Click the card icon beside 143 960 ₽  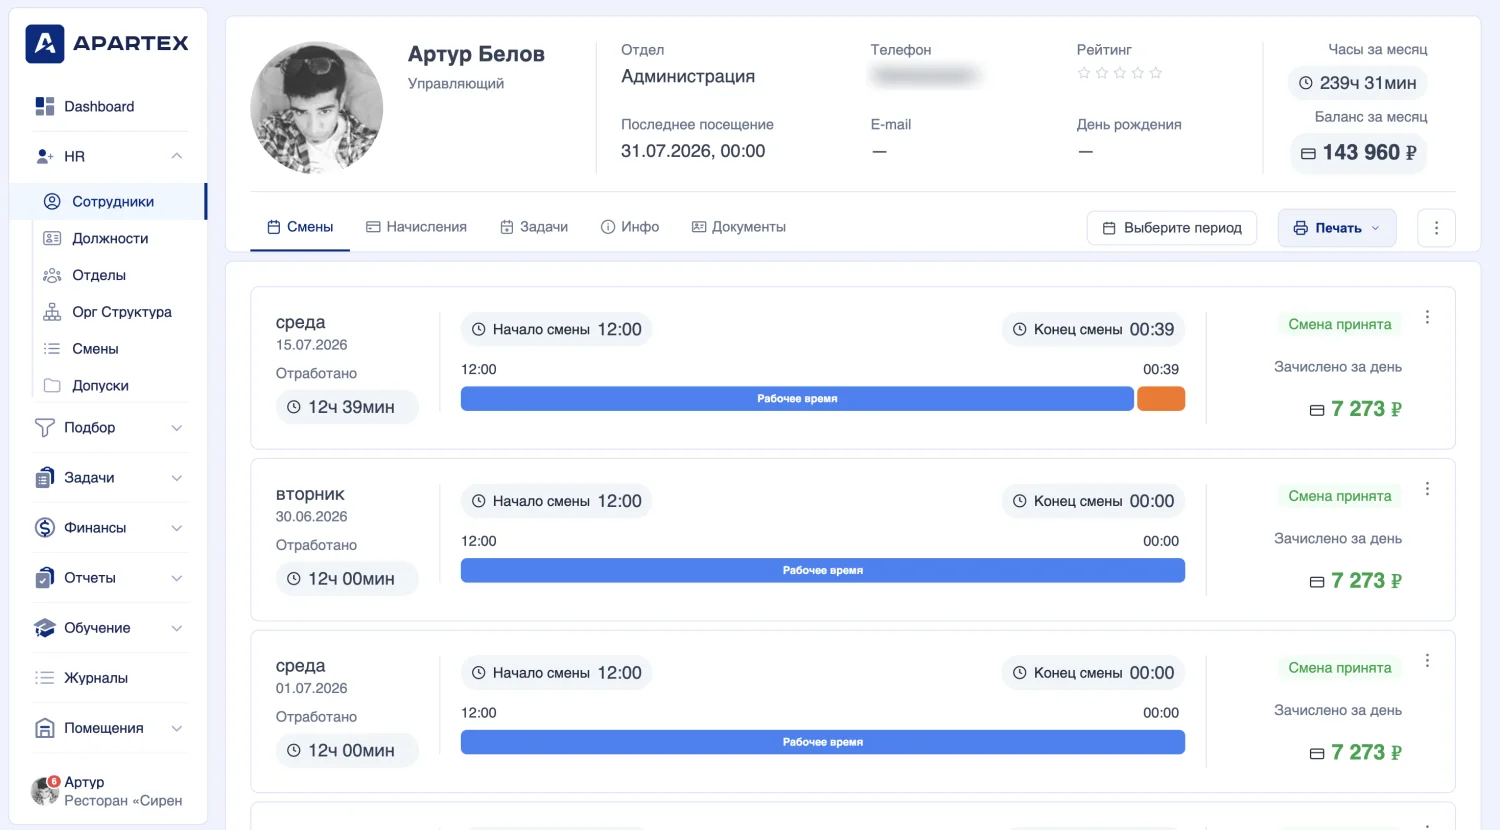(1308, 153)
